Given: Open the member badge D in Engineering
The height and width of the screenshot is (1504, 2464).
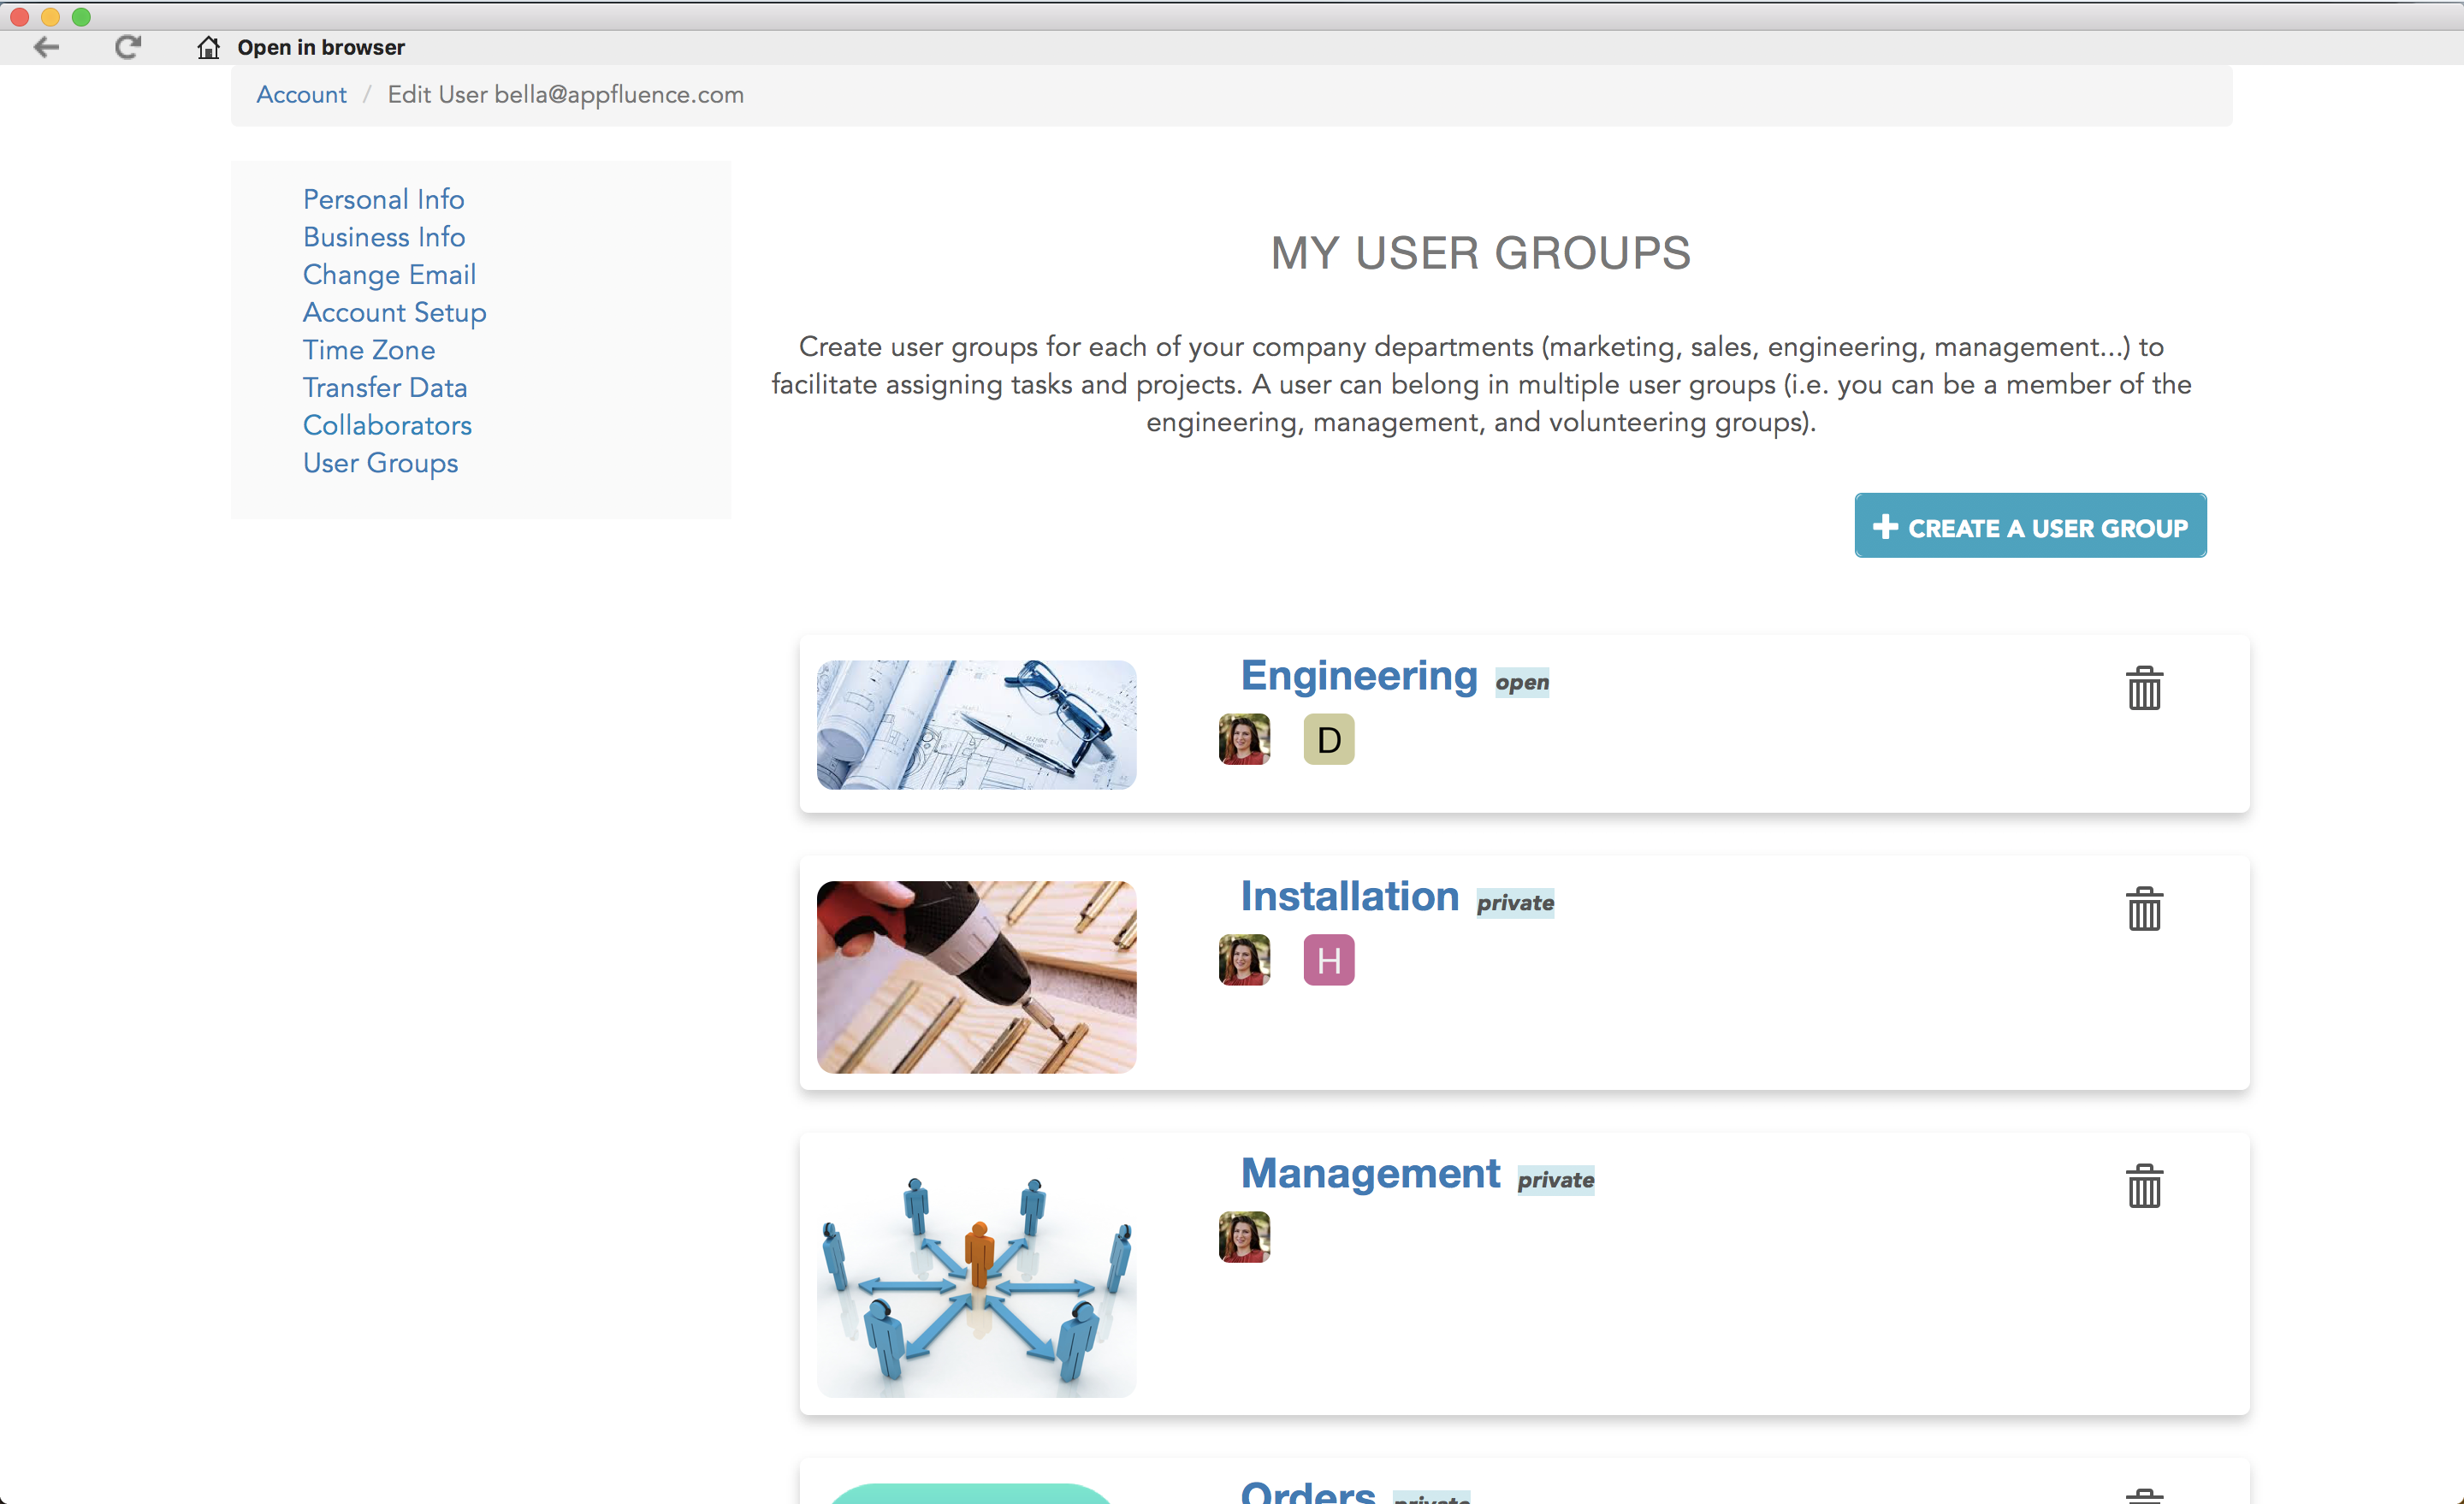Looking at the screenshot, I should click(1328, 739).
